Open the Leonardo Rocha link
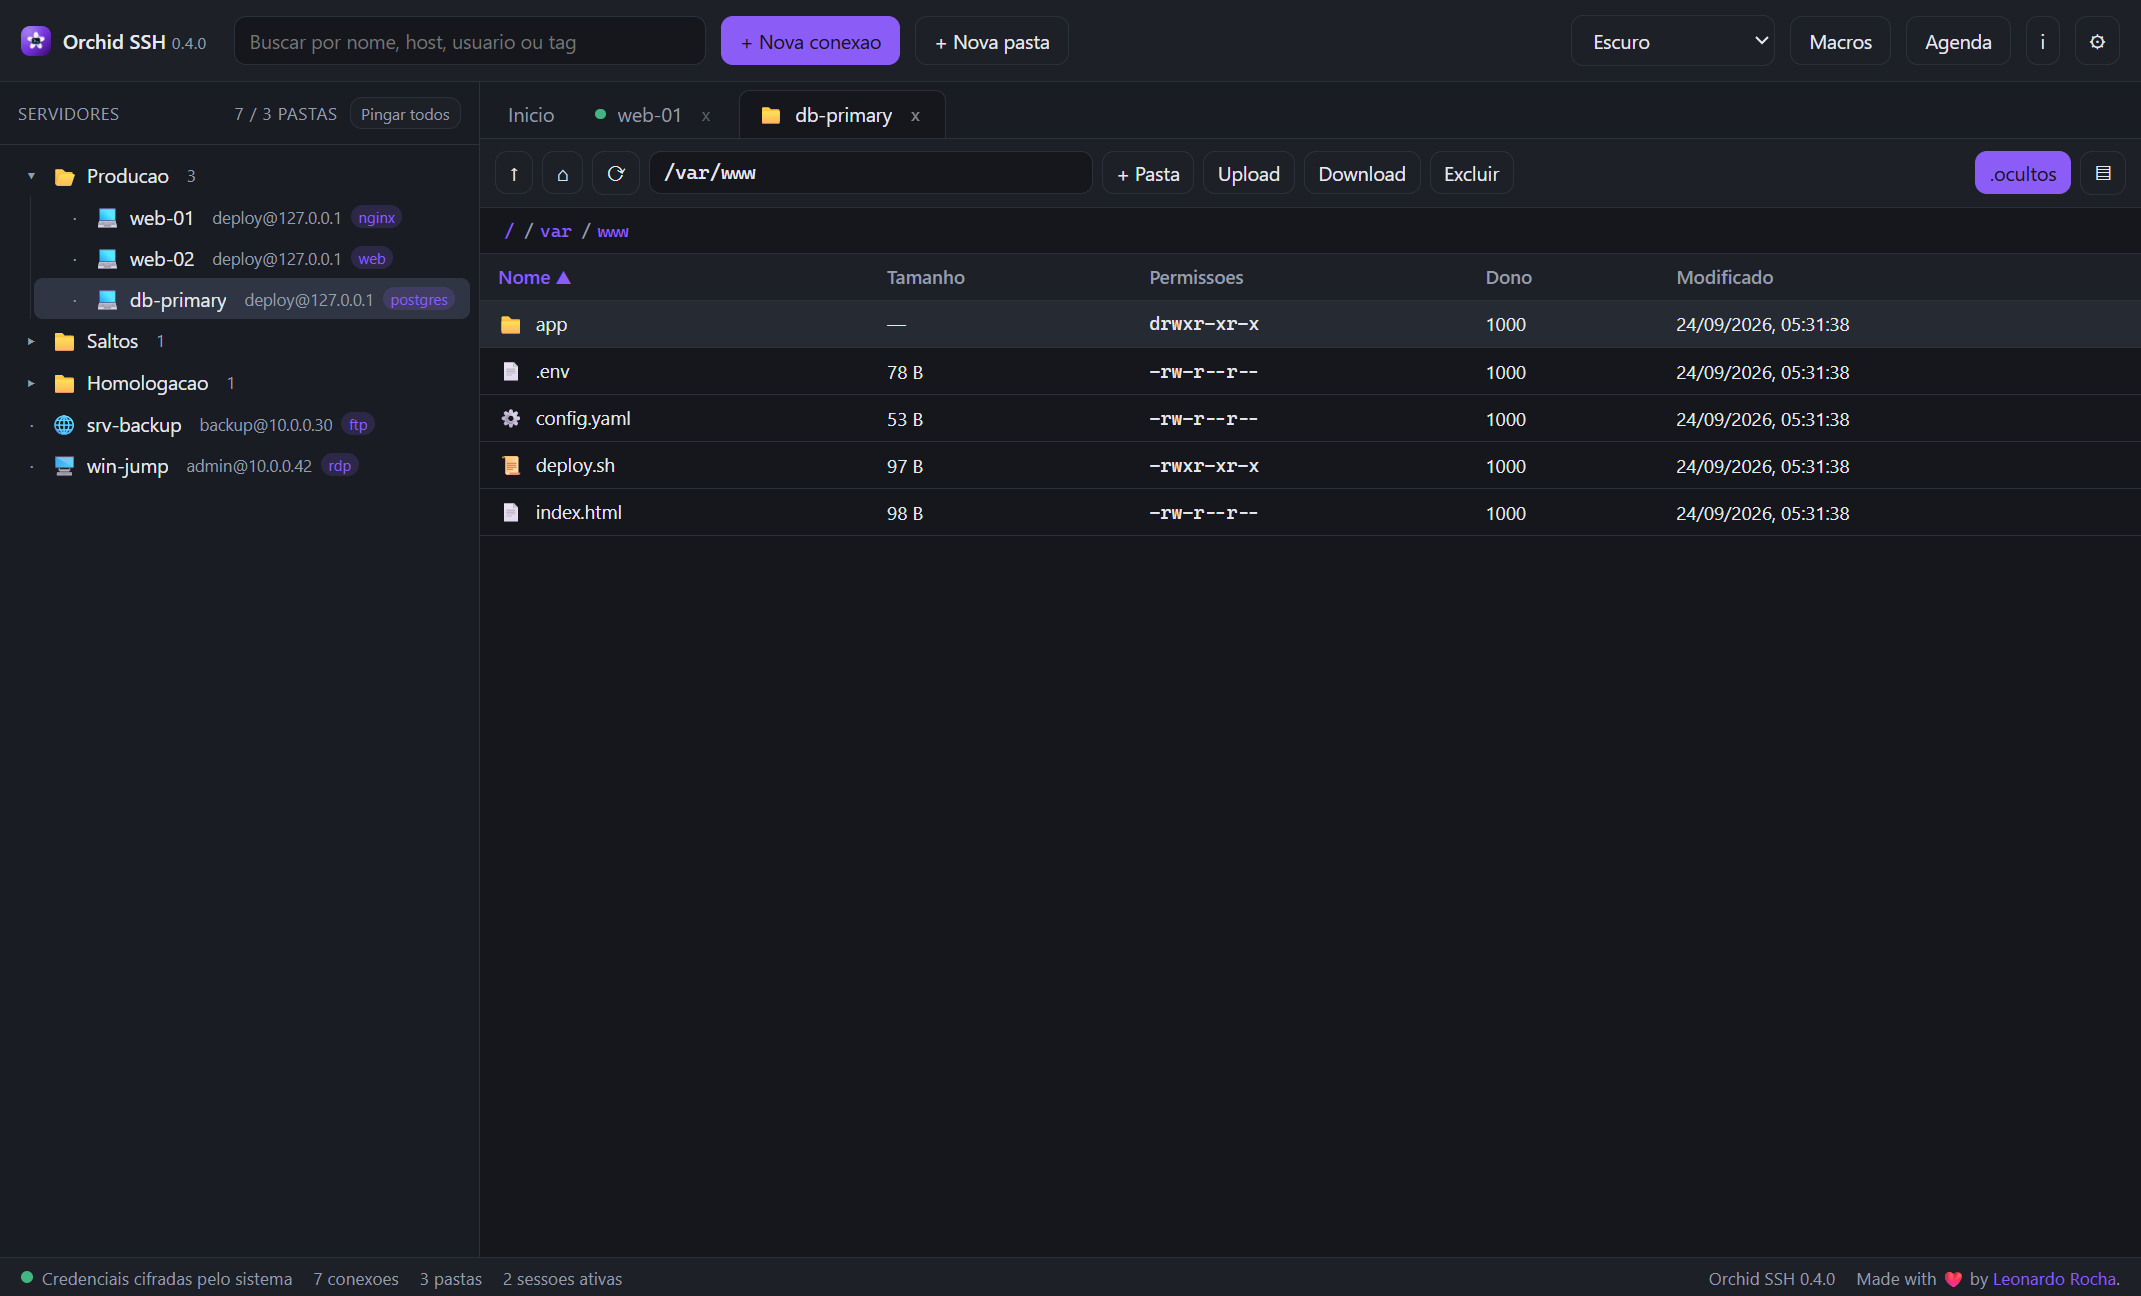The width and height of the screenshot is (2141, 1296). point(2054,1278)
